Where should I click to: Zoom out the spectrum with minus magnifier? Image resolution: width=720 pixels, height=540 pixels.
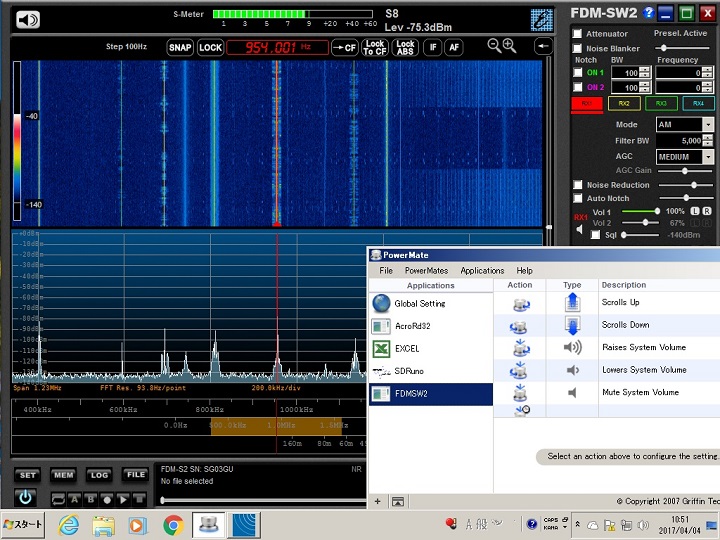tap(494, 45)
